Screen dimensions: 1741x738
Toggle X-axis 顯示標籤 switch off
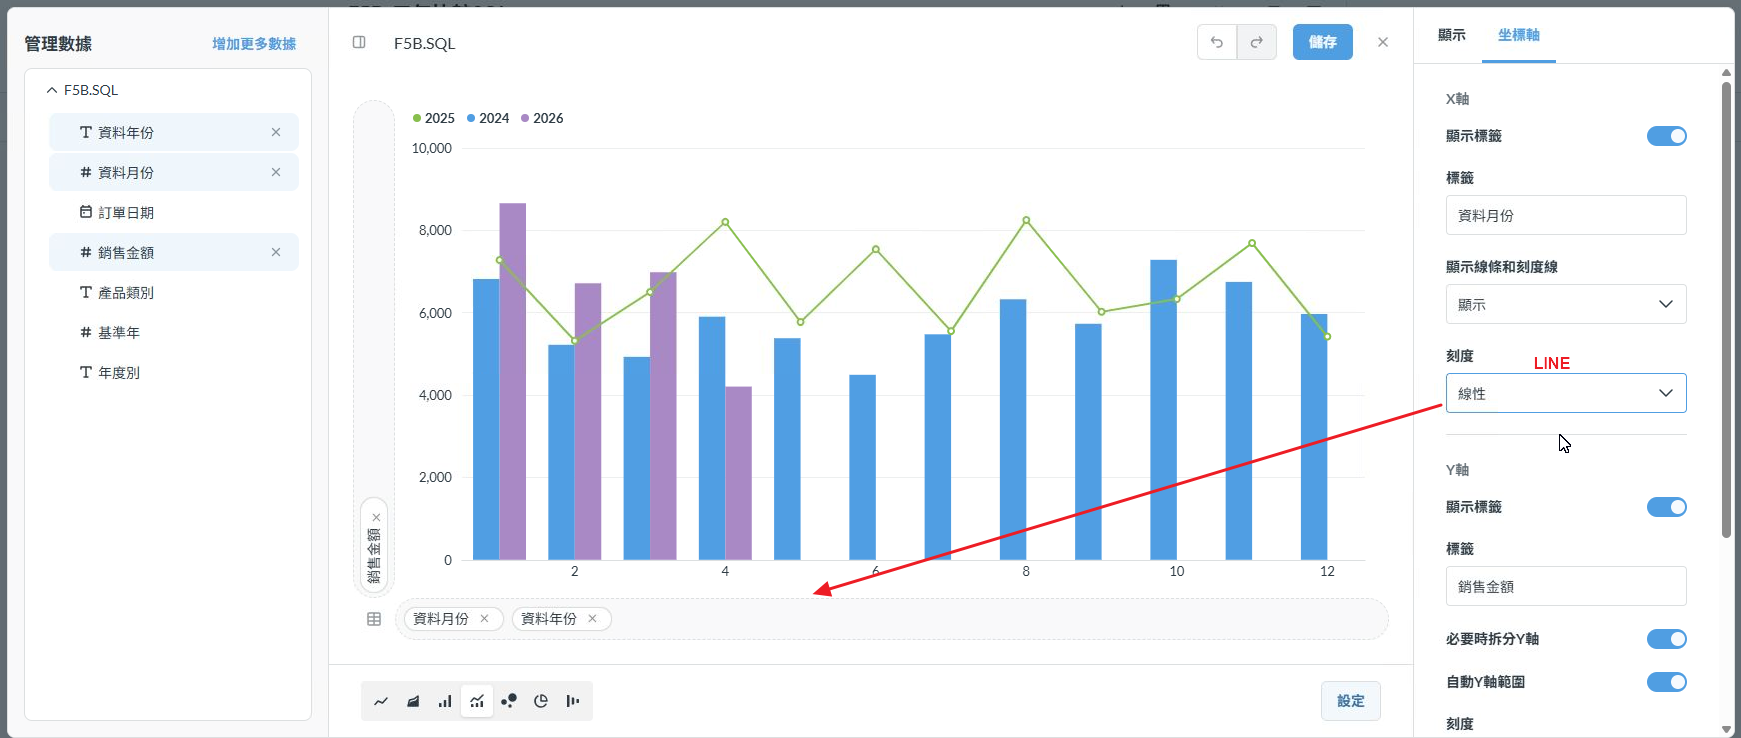[1666, 136]
